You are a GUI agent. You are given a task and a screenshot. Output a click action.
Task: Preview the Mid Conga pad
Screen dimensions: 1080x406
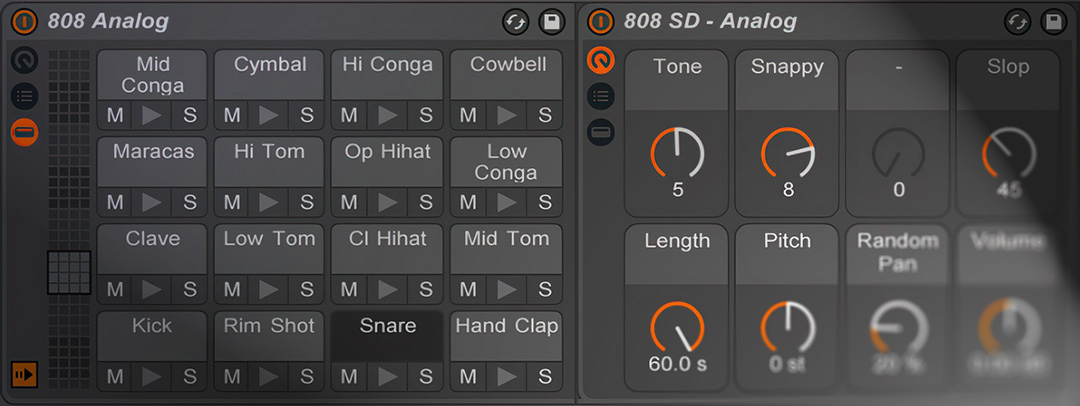pyautogui.click(x=152, y=115)
